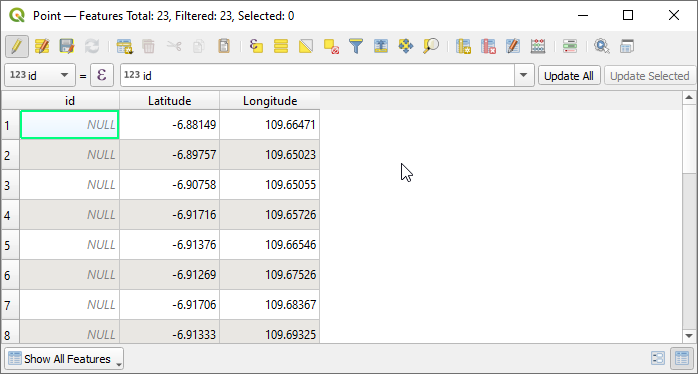Click latitude cell -6.91269
Image resolution: width=698 pixels, height=374 pixels.
[x=170, y=275]
